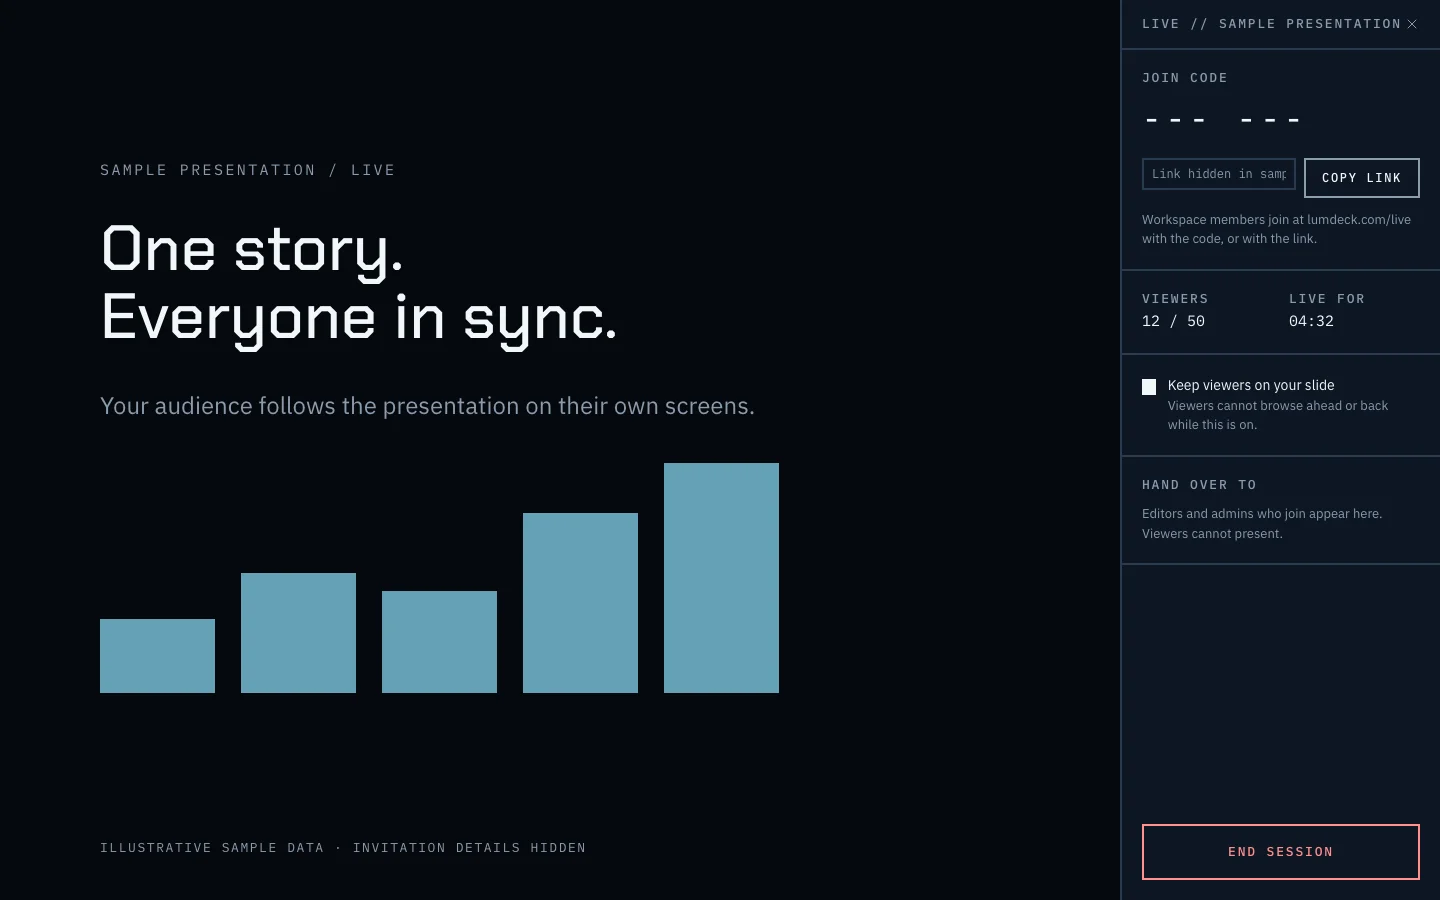The width and height of the screenshot is (1440, 900).
Task: Click the audience follows subtitle text
Action: [x=427, y=406]
